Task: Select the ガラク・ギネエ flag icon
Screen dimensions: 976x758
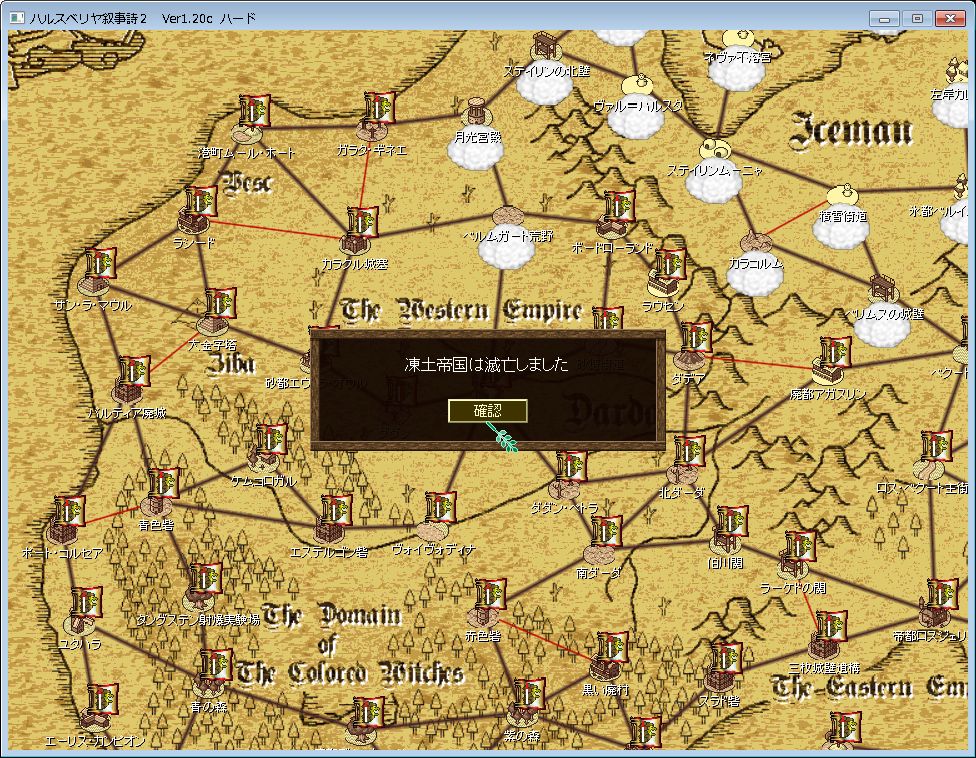Action: pos(379,108)
